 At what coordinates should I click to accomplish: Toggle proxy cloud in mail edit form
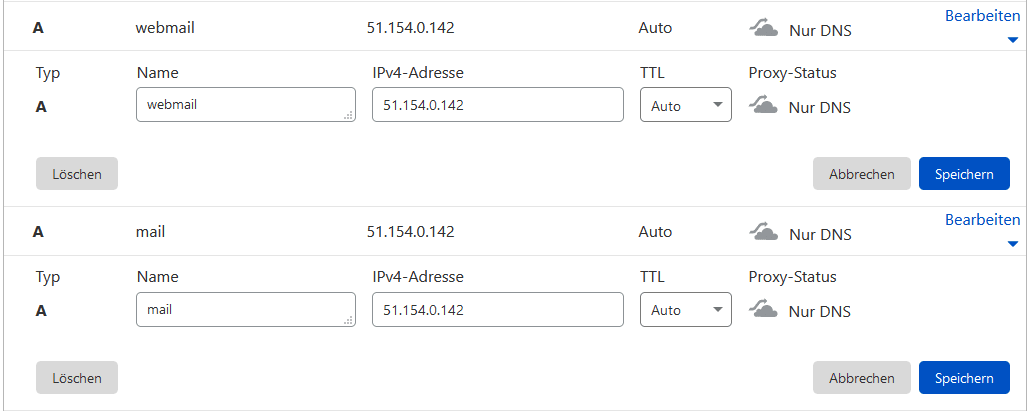click(x=764, y=310)
